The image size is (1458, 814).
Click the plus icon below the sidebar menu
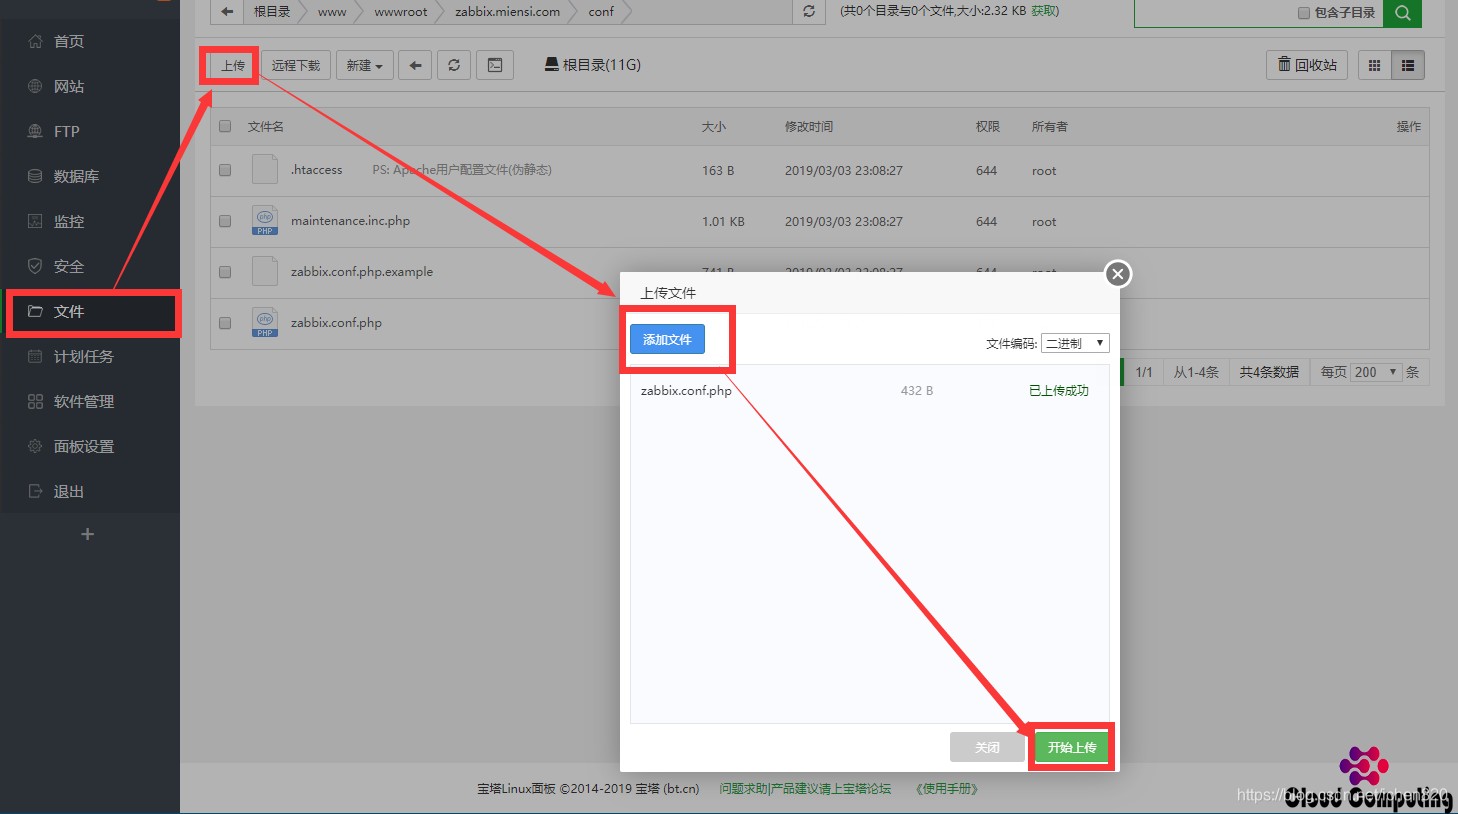click(x=88, y=534)
